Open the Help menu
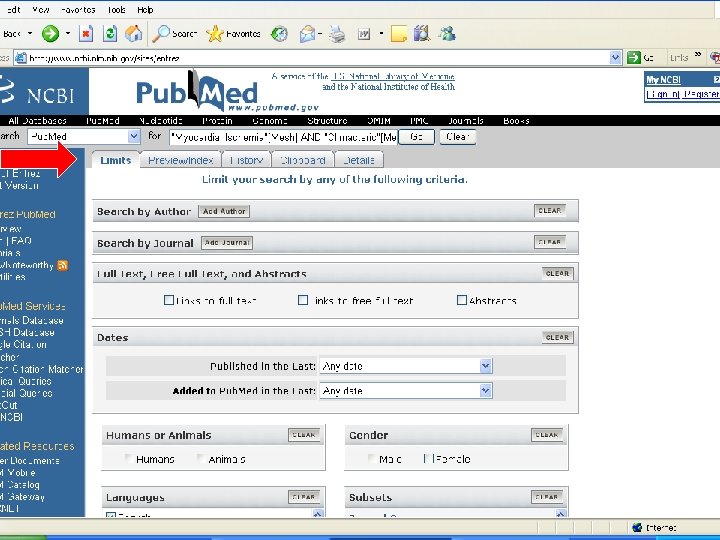Screen dimensions: 720x540 click(145, 10)
